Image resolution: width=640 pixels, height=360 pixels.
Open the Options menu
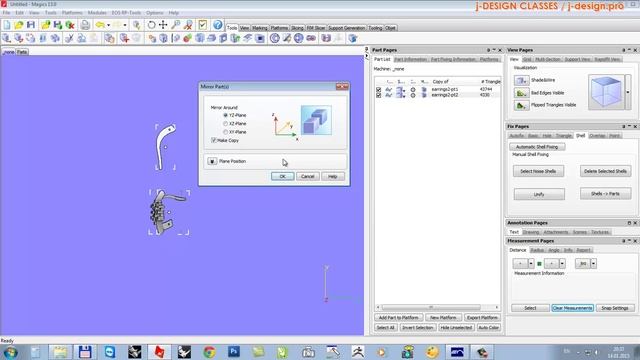(x=154, y=13)
